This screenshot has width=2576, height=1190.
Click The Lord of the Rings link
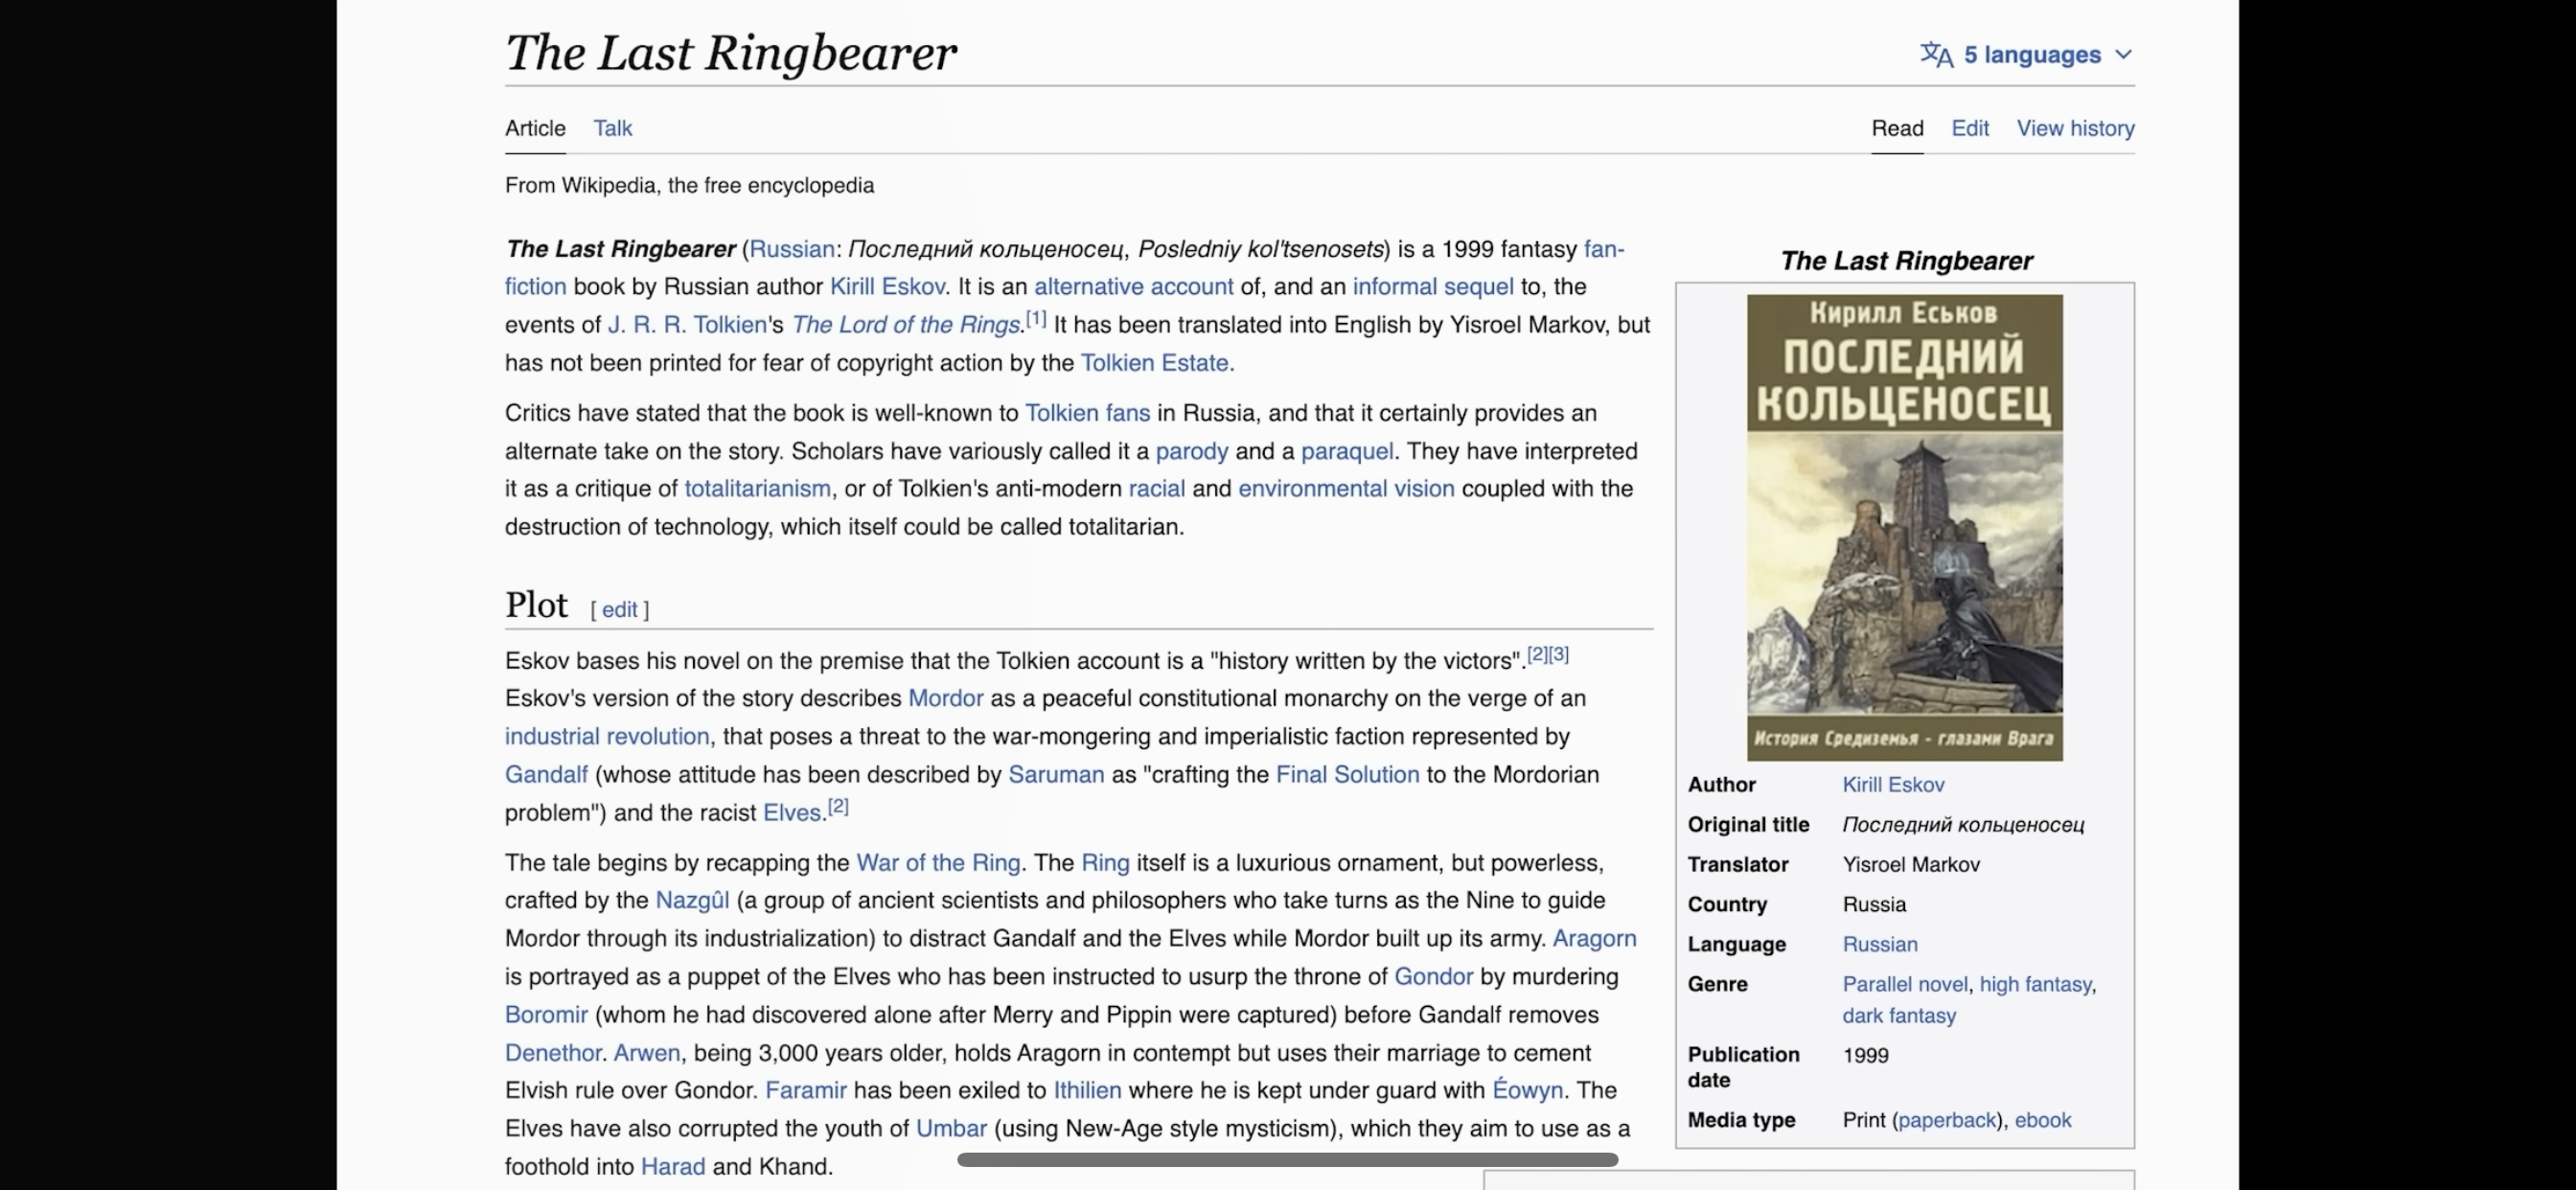[905, 325]
